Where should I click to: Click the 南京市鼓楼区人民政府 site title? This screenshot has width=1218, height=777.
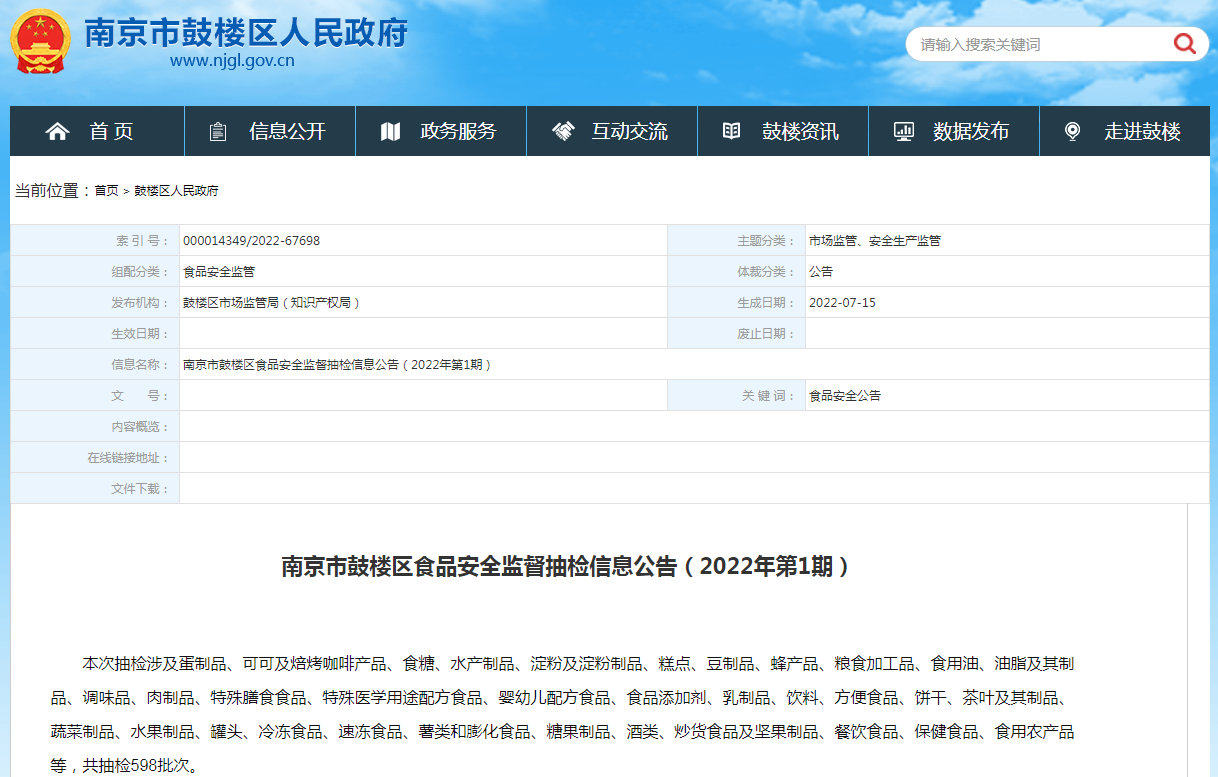(246, 32)
